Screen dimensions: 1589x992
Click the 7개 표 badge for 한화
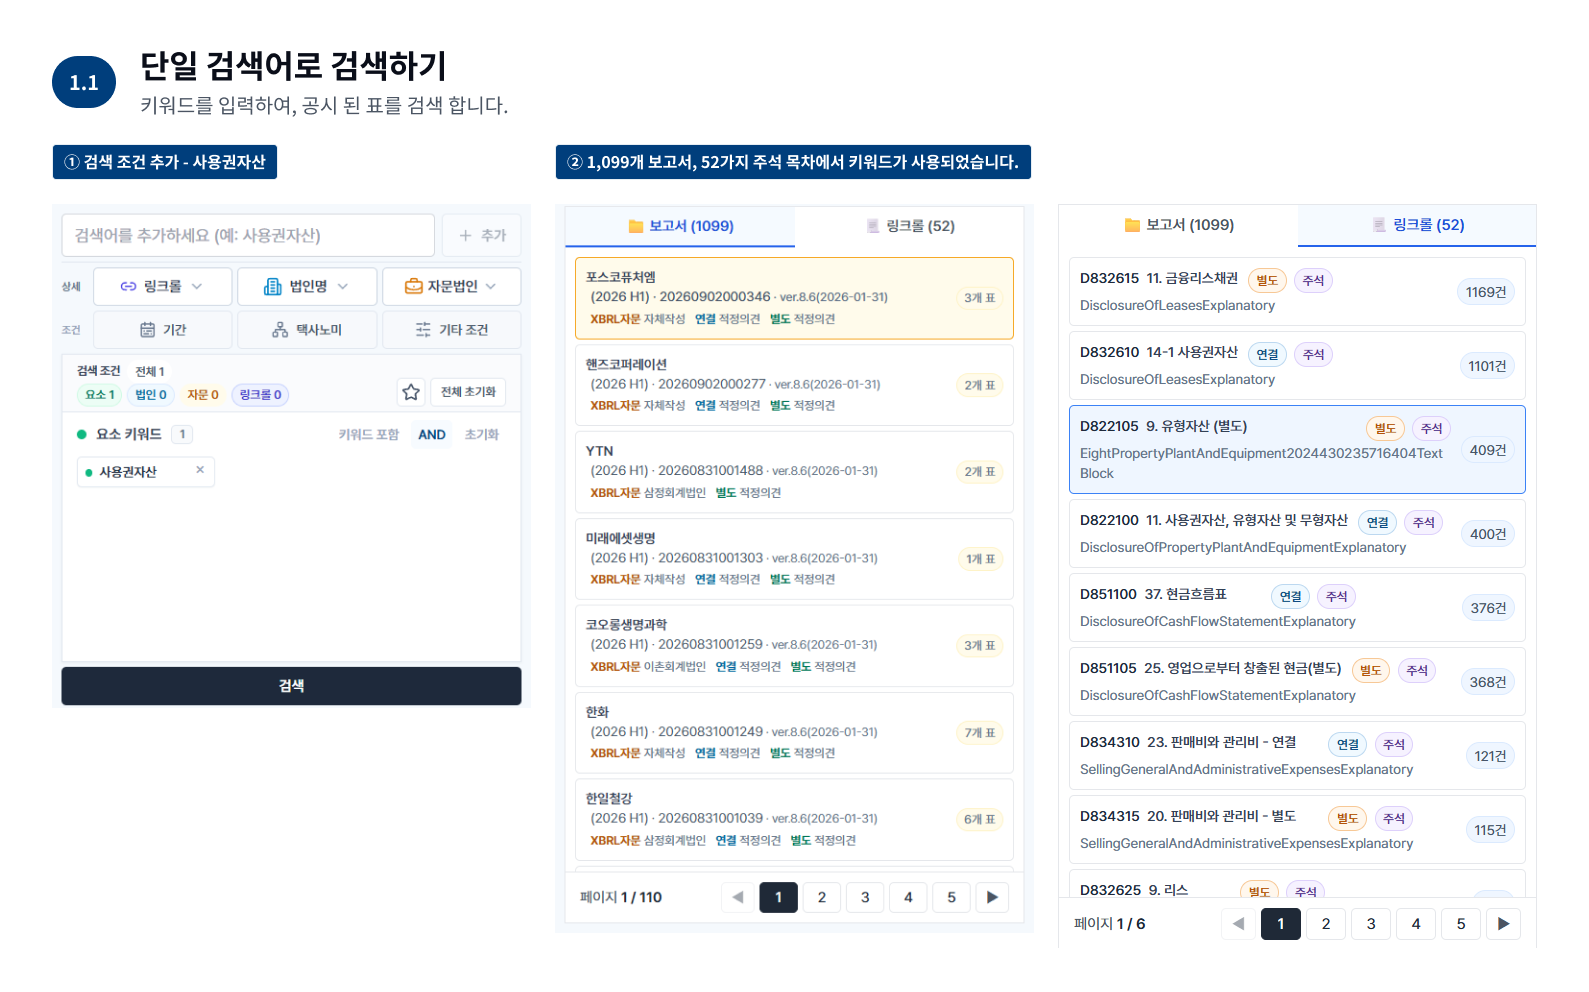[x=980, y=733]
